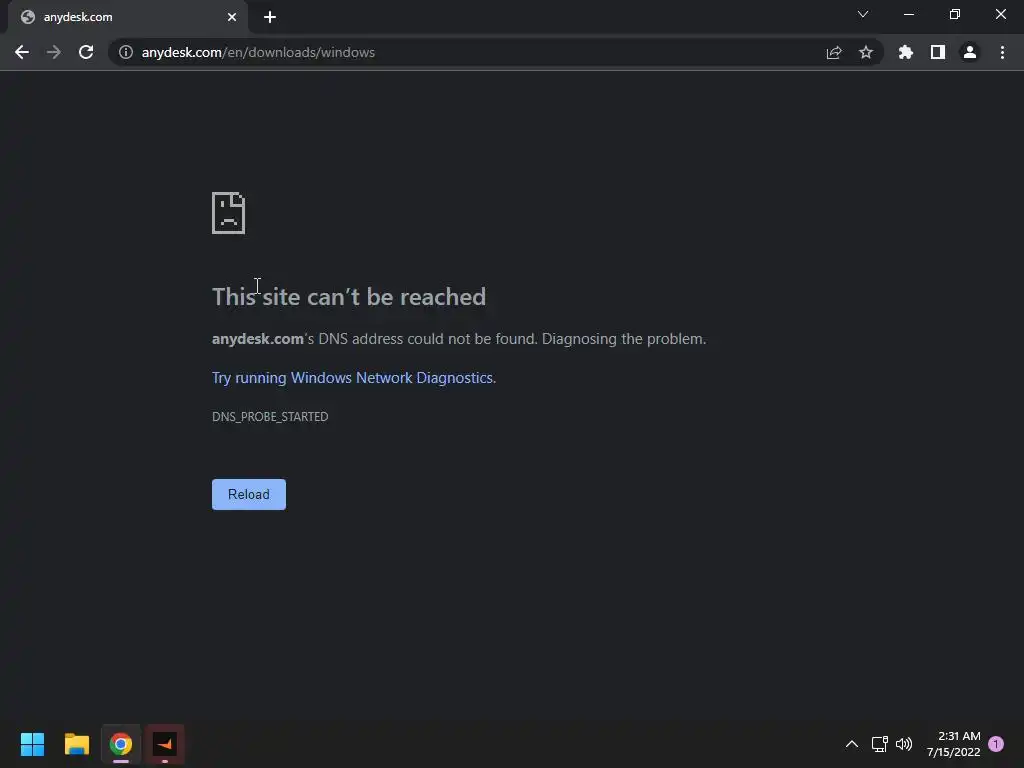Open the AnyDesk taskbar icon

(x=165, y=744)
